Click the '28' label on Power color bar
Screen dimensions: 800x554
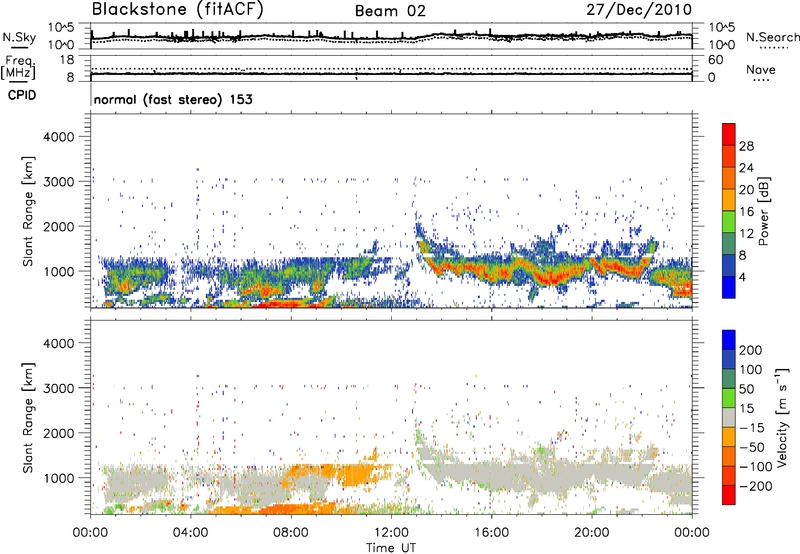tap(746, 146)
